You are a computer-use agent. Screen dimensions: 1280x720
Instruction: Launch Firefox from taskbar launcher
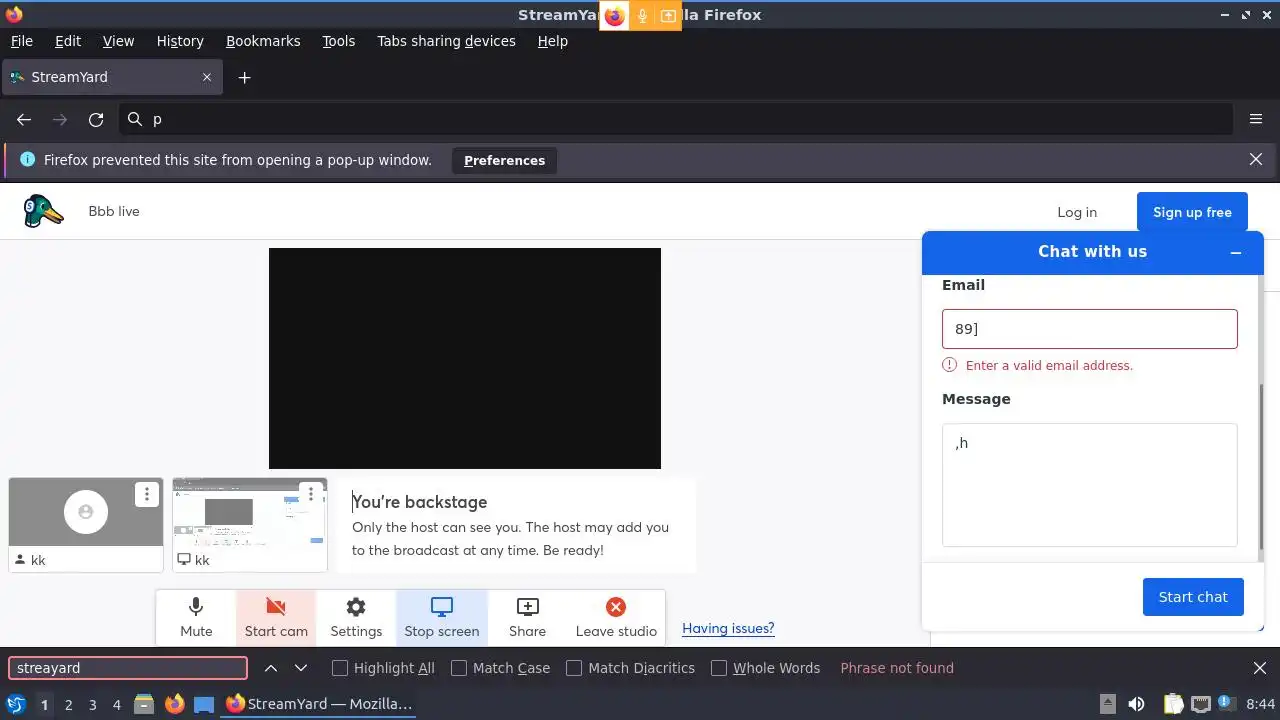[x=174, y=704]
